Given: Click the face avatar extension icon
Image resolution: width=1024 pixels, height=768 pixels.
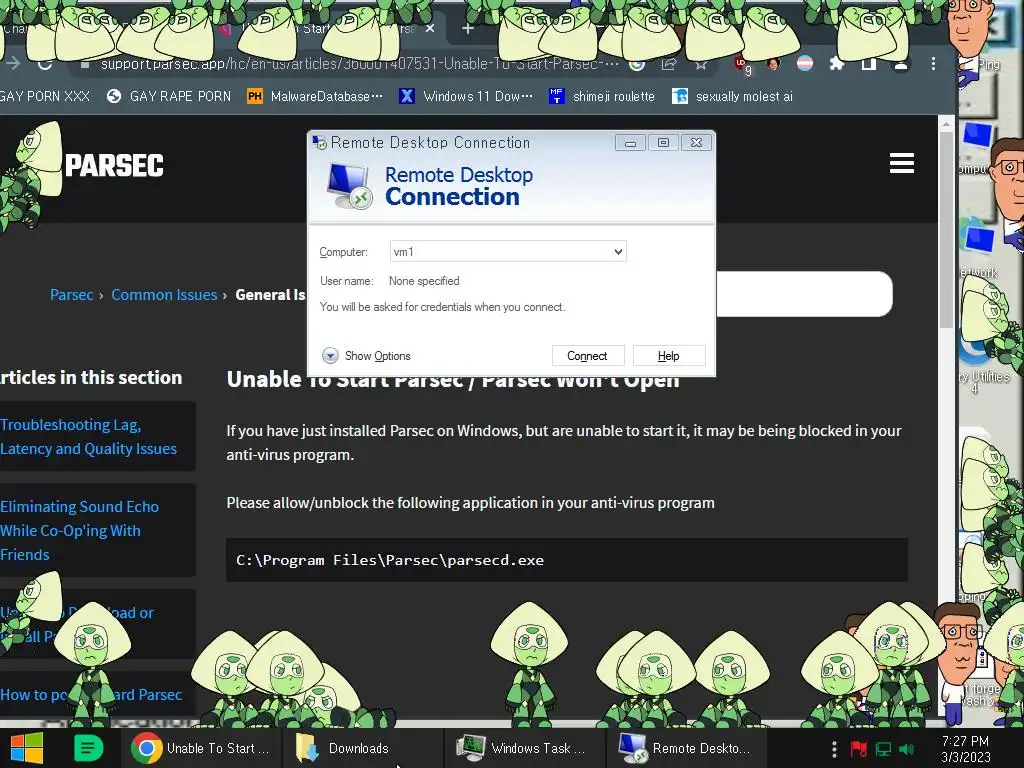Looking at the screenshot, I should [773, 64].
